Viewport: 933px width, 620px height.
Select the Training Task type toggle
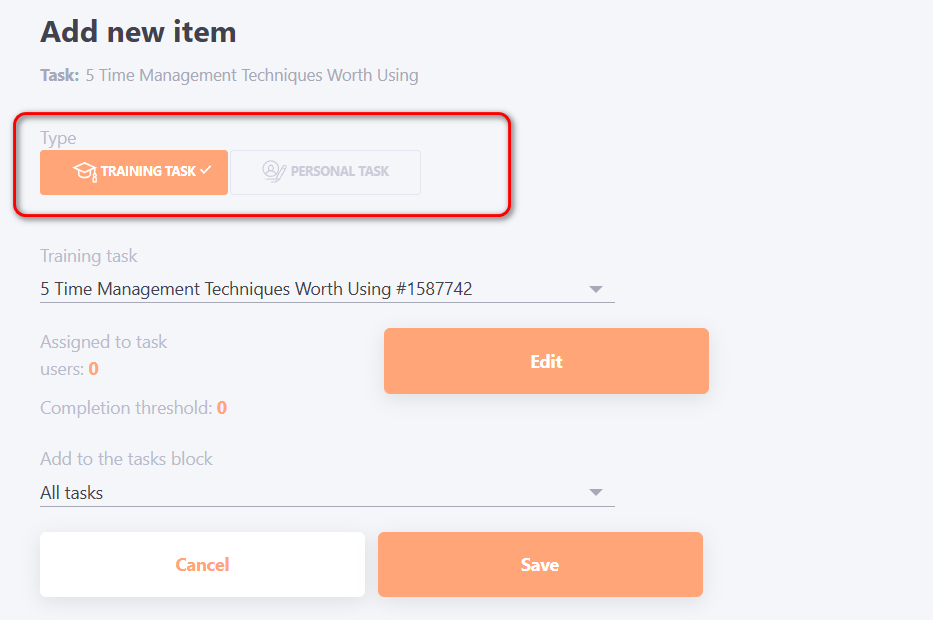(134, 172)
